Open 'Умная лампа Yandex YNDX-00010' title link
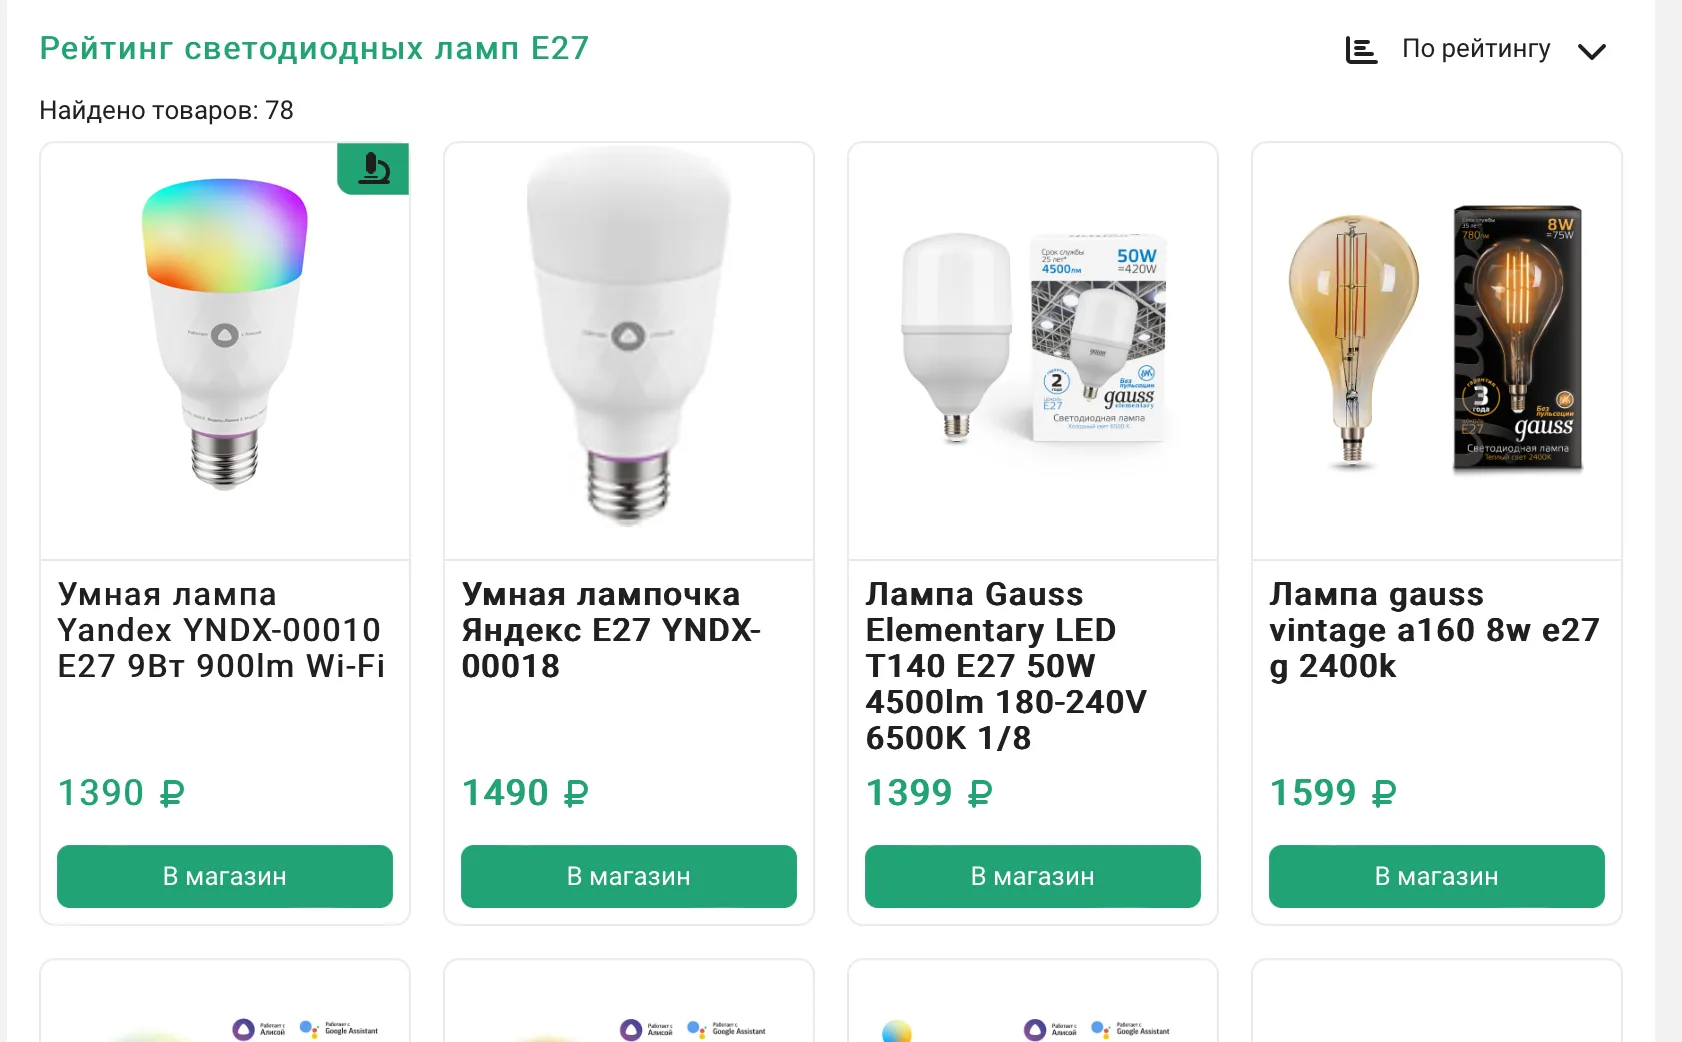This screenshot has width=1682, height=1042. pyautogui.click(x=221, y=630)
